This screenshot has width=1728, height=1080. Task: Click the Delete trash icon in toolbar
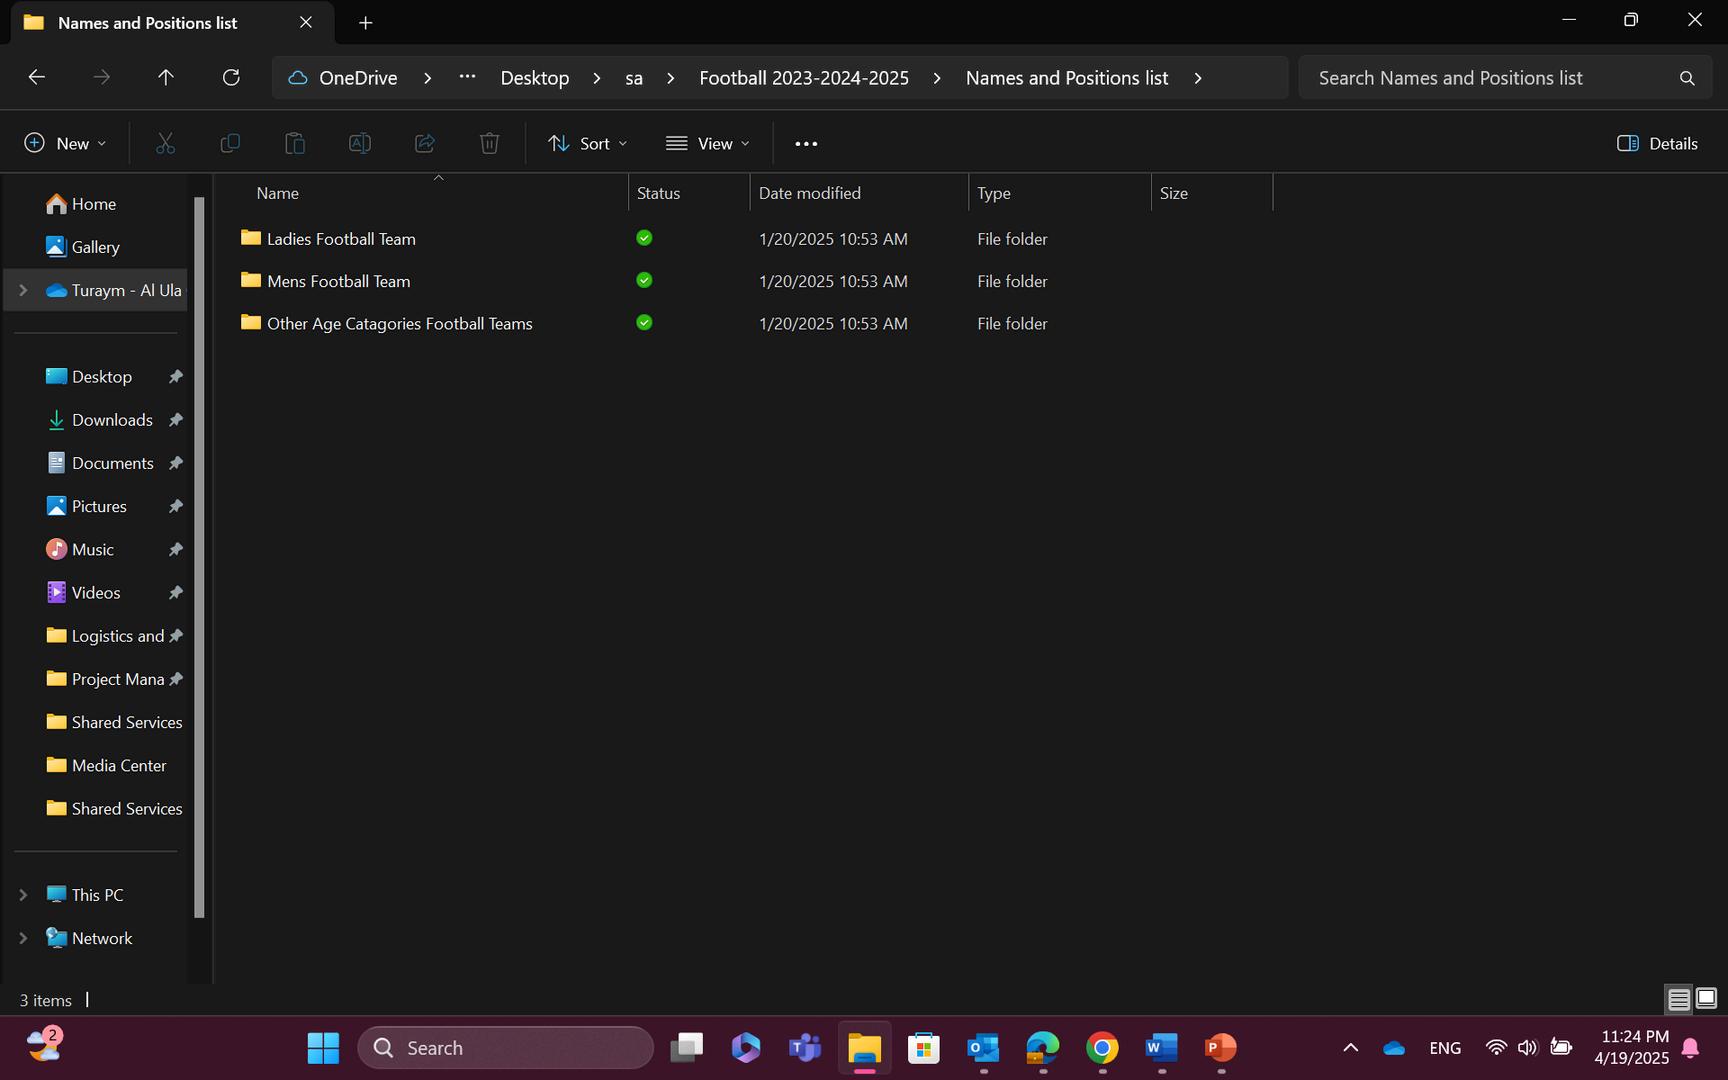[x=489, y=144]
